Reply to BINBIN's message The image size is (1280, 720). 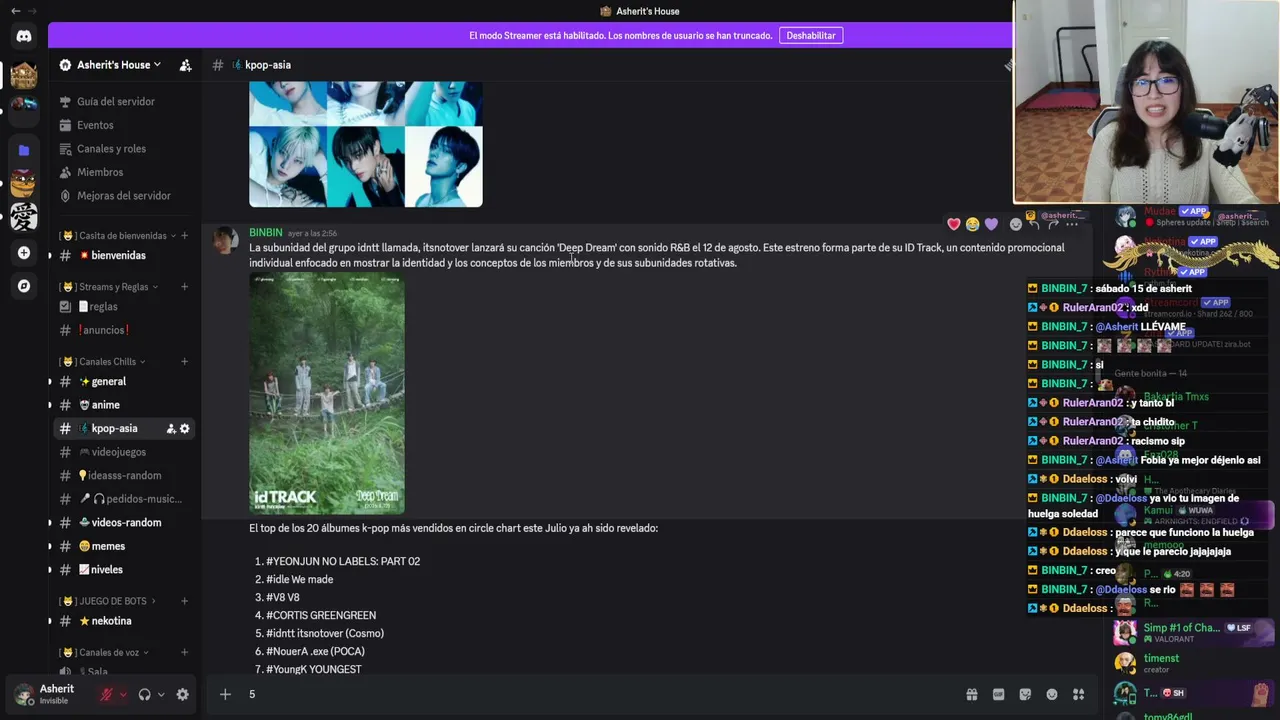[x=1034, y=224]
